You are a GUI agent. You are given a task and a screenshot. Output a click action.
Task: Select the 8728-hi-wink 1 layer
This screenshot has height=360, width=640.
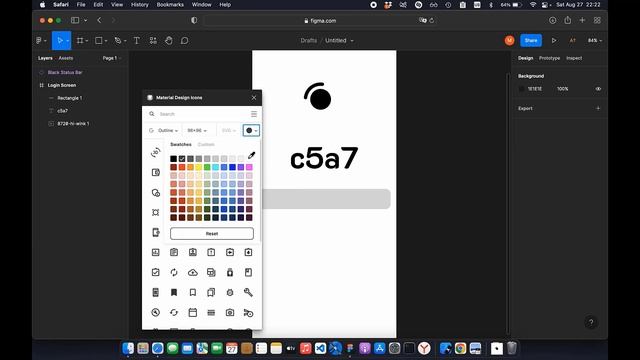(x=73, y=123)
